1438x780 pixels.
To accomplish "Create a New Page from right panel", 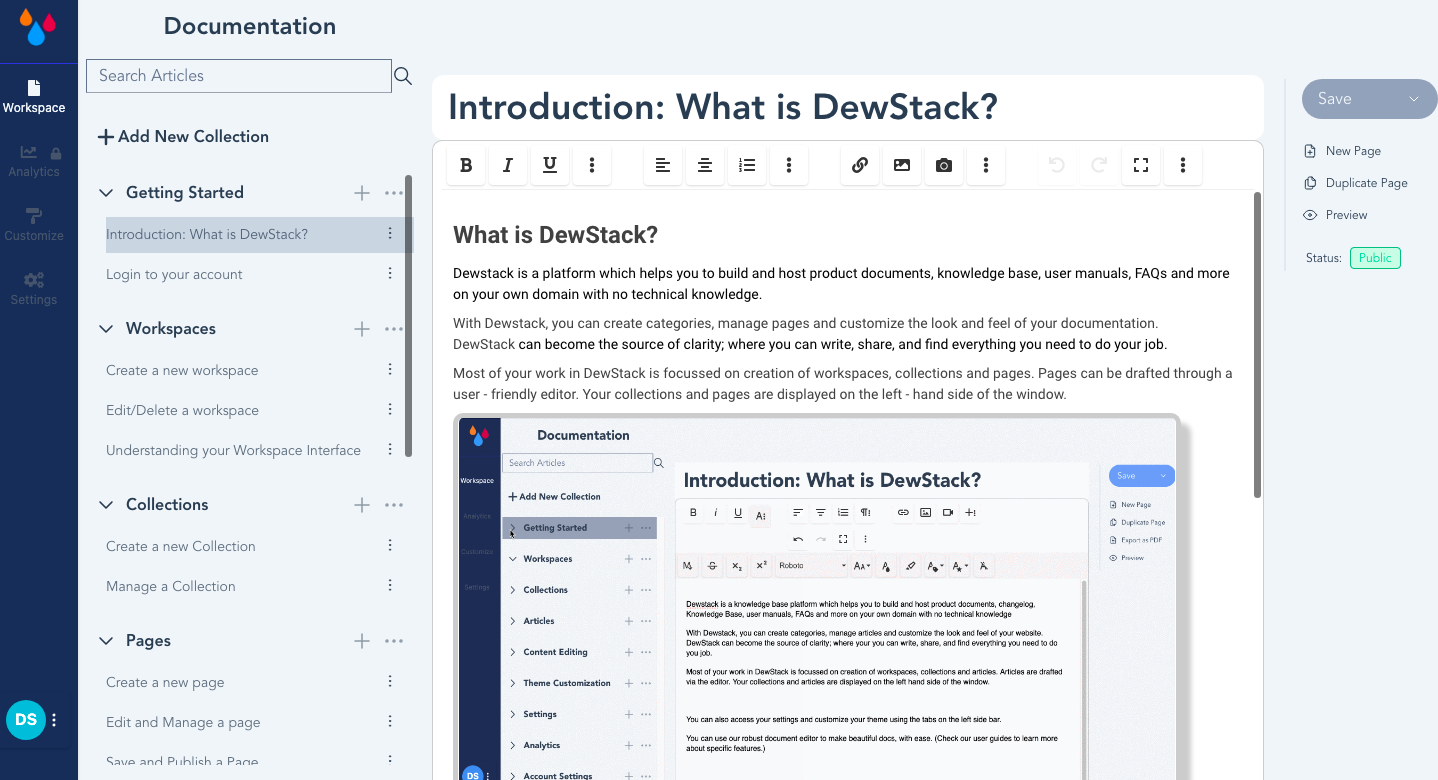I will [x=1343, y=151].
